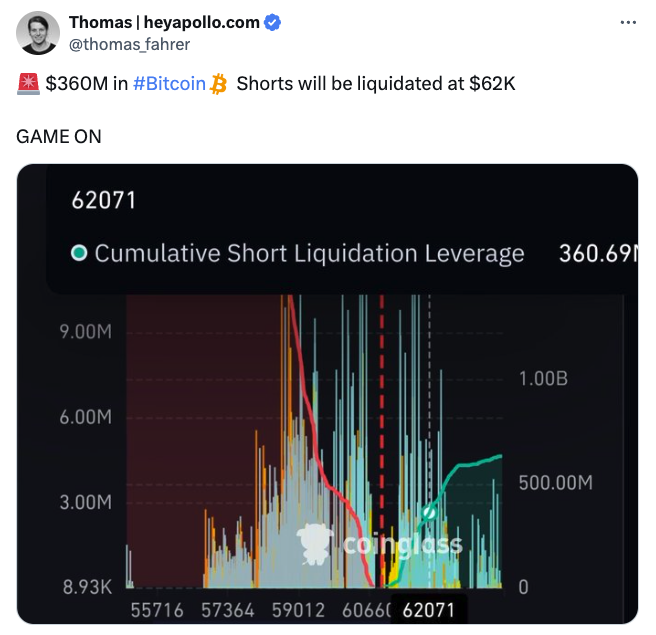Viewport: 656px width, 635px height.
Task: Open the #Bitcoin hashtag link
Action: (x=169, y=84)
